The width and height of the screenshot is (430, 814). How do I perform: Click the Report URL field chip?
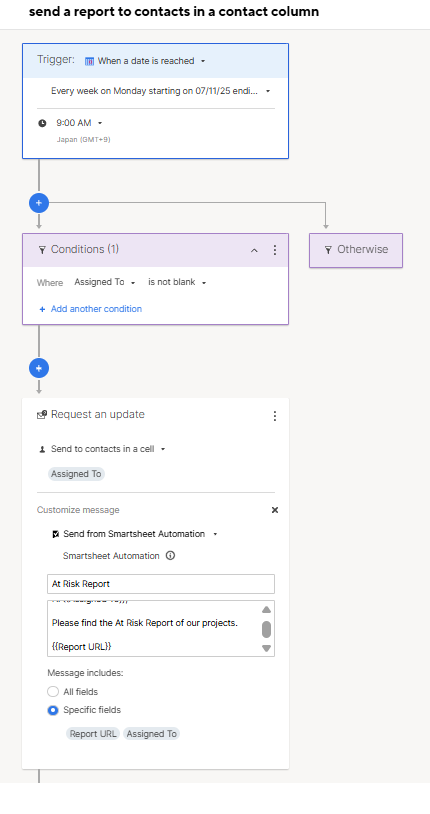93,734
